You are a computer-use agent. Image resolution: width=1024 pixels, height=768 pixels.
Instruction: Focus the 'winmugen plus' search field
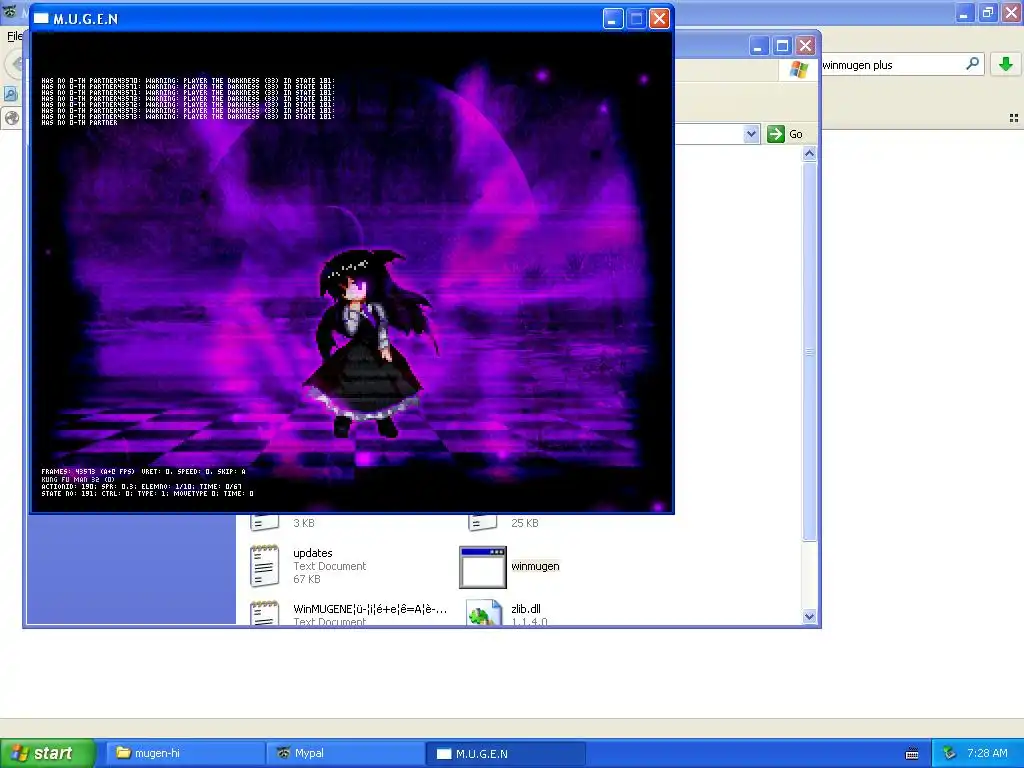click(892, 65)
